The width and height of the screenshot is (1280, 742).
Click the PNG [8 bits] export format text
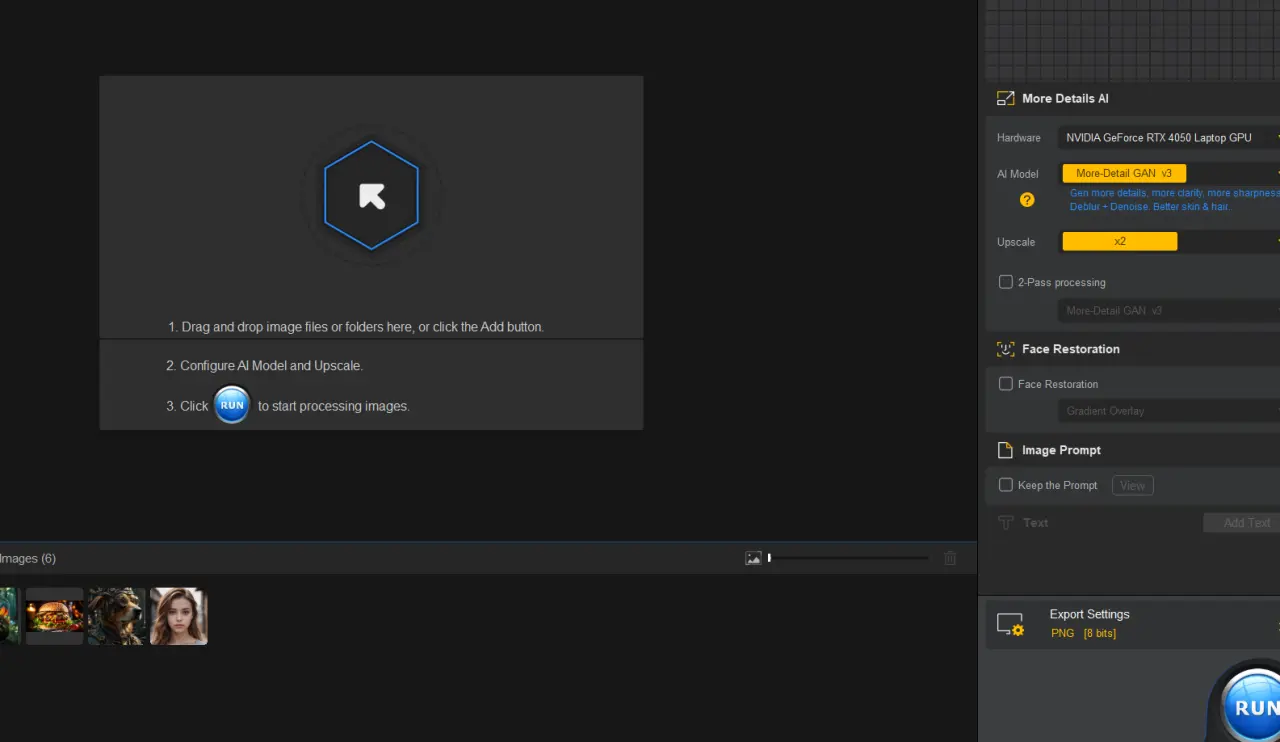tap(1083, 633)
